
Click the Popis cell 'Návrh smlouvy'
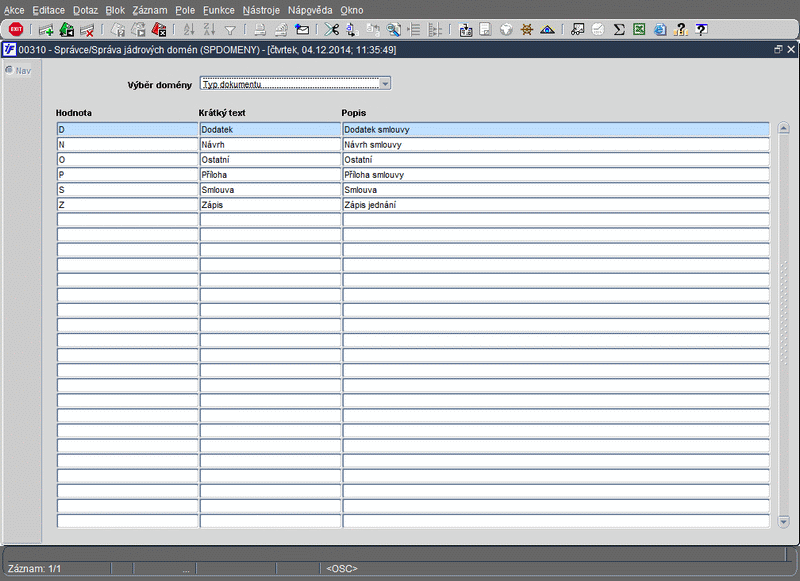click(556, 144)
